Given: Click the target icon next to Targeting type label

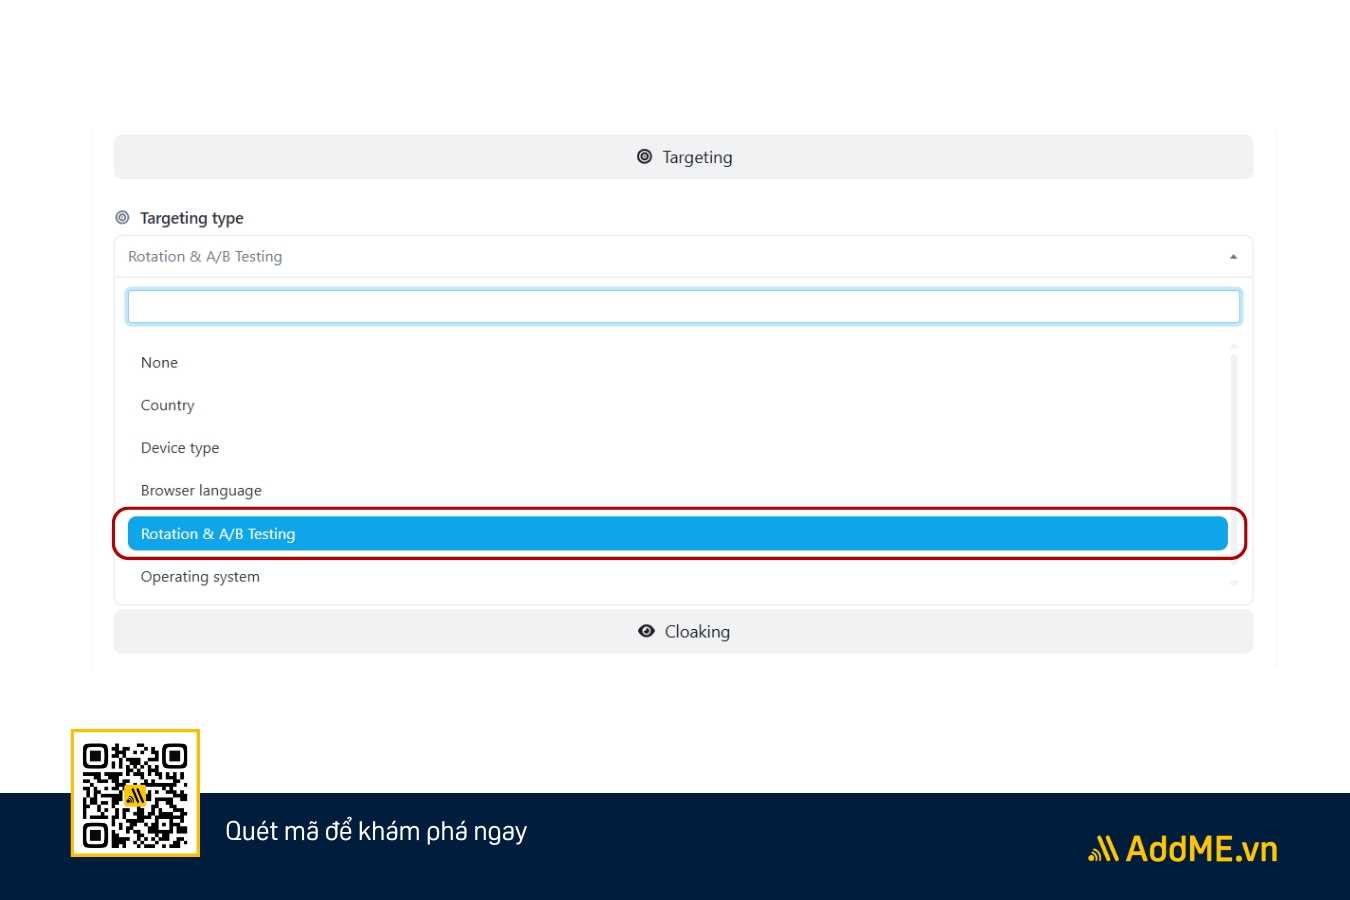Looking at the screenshot, I should pyautogui.click(x=122, y=218).
